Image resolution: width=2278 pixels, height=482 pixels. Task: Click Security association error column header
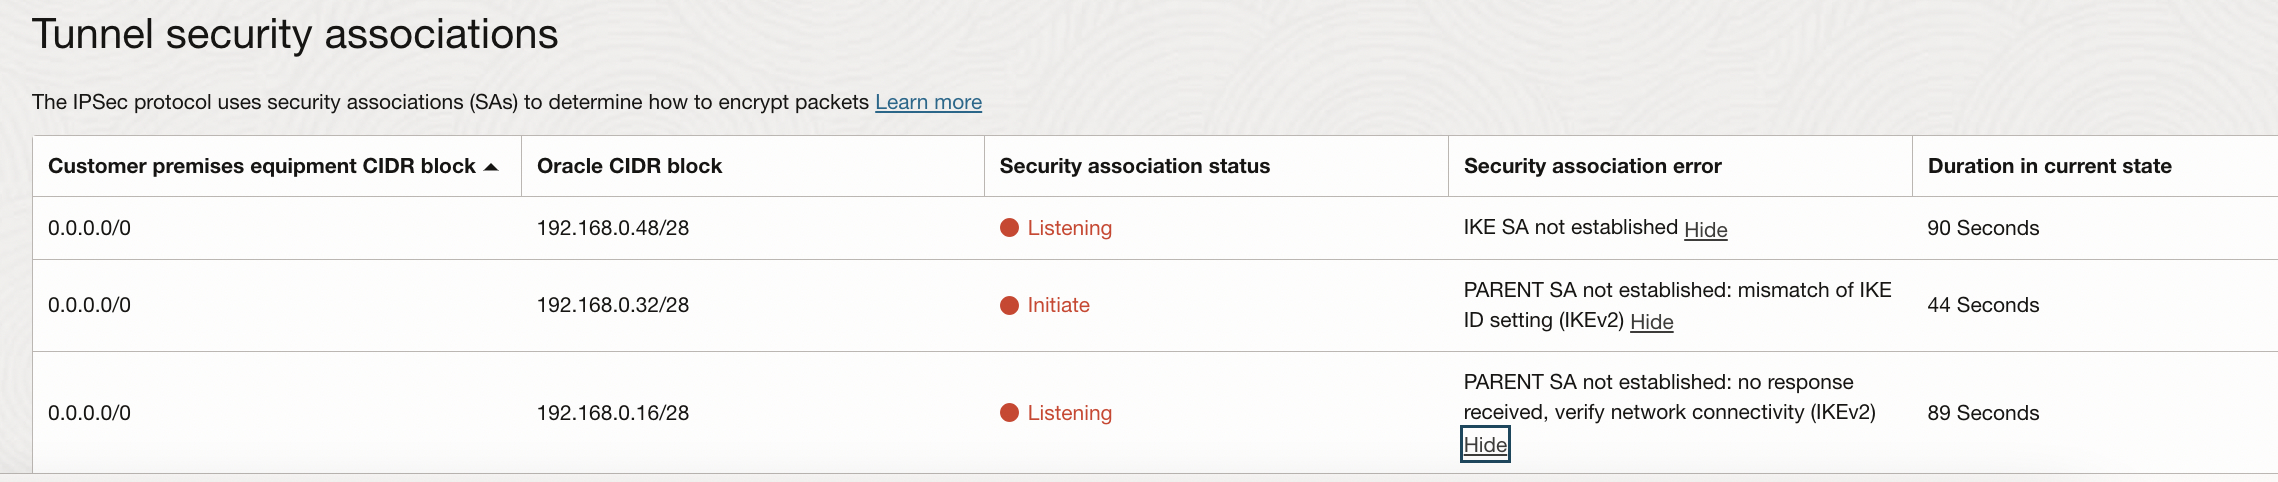point(1592,166)
